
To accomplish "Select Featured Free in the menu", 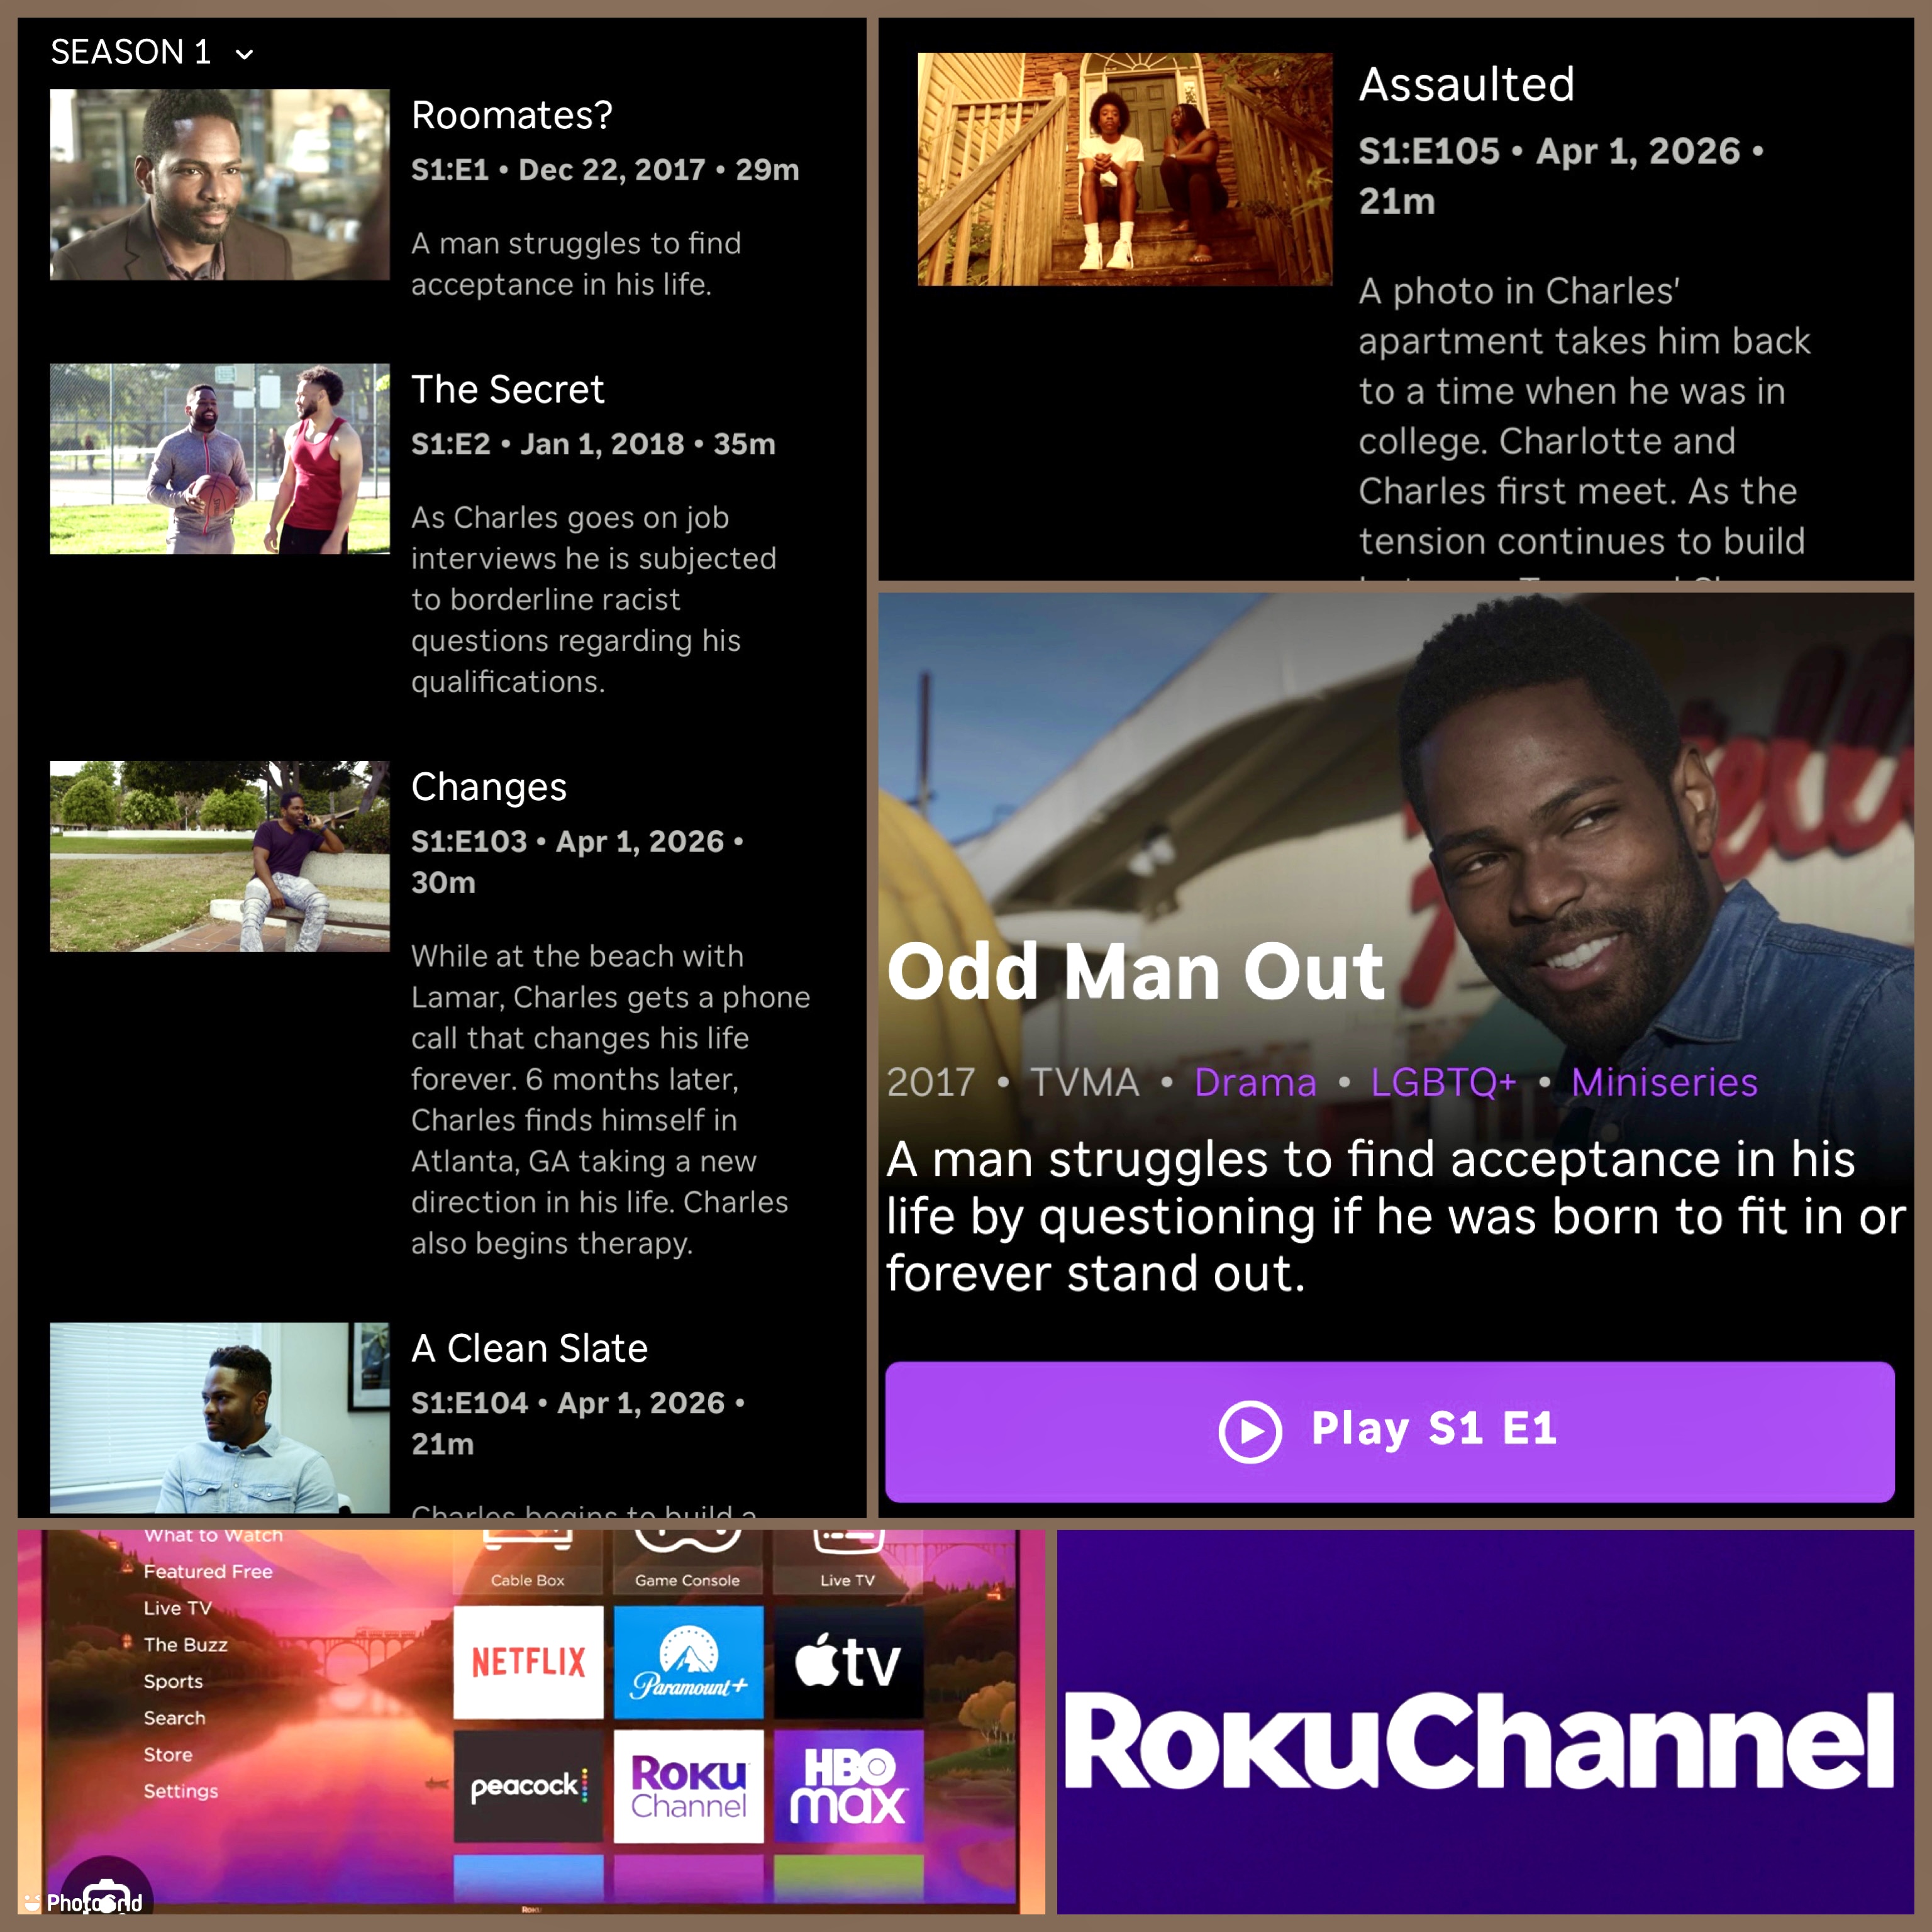I will pyautogui.click(x=208, y=1571).
